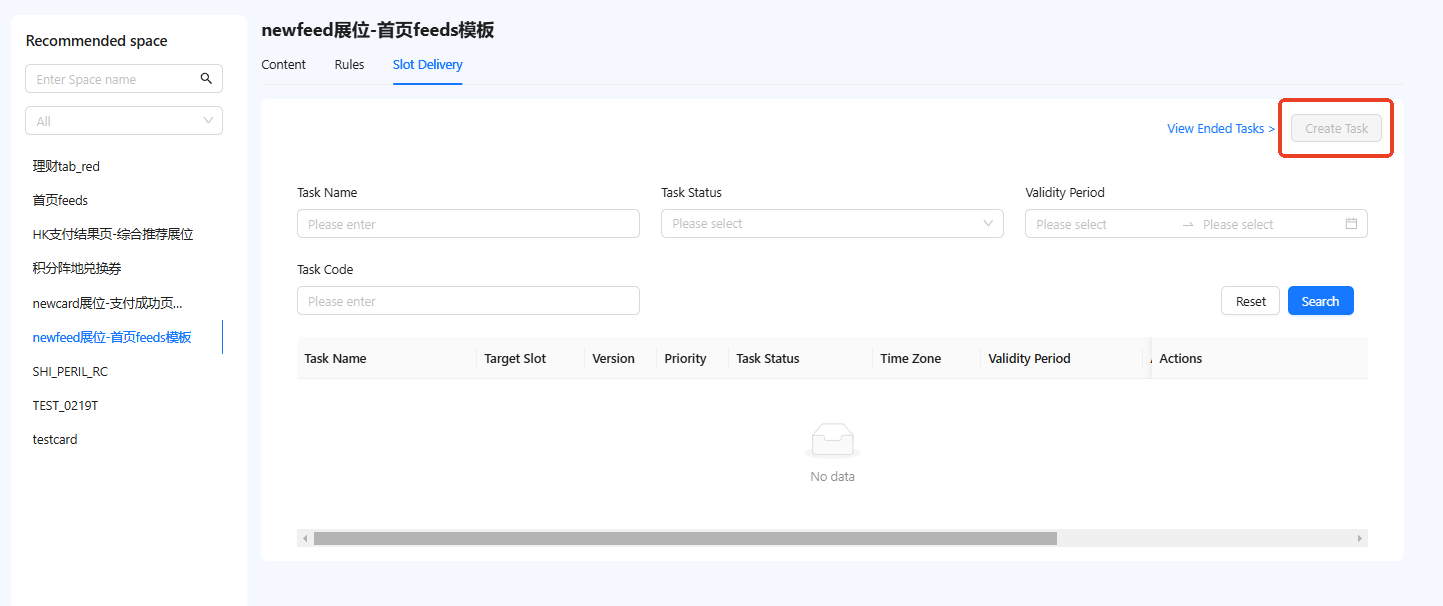
Task: Click the Create Task button
Action: pyautogui.click(x=1336, y=129)
